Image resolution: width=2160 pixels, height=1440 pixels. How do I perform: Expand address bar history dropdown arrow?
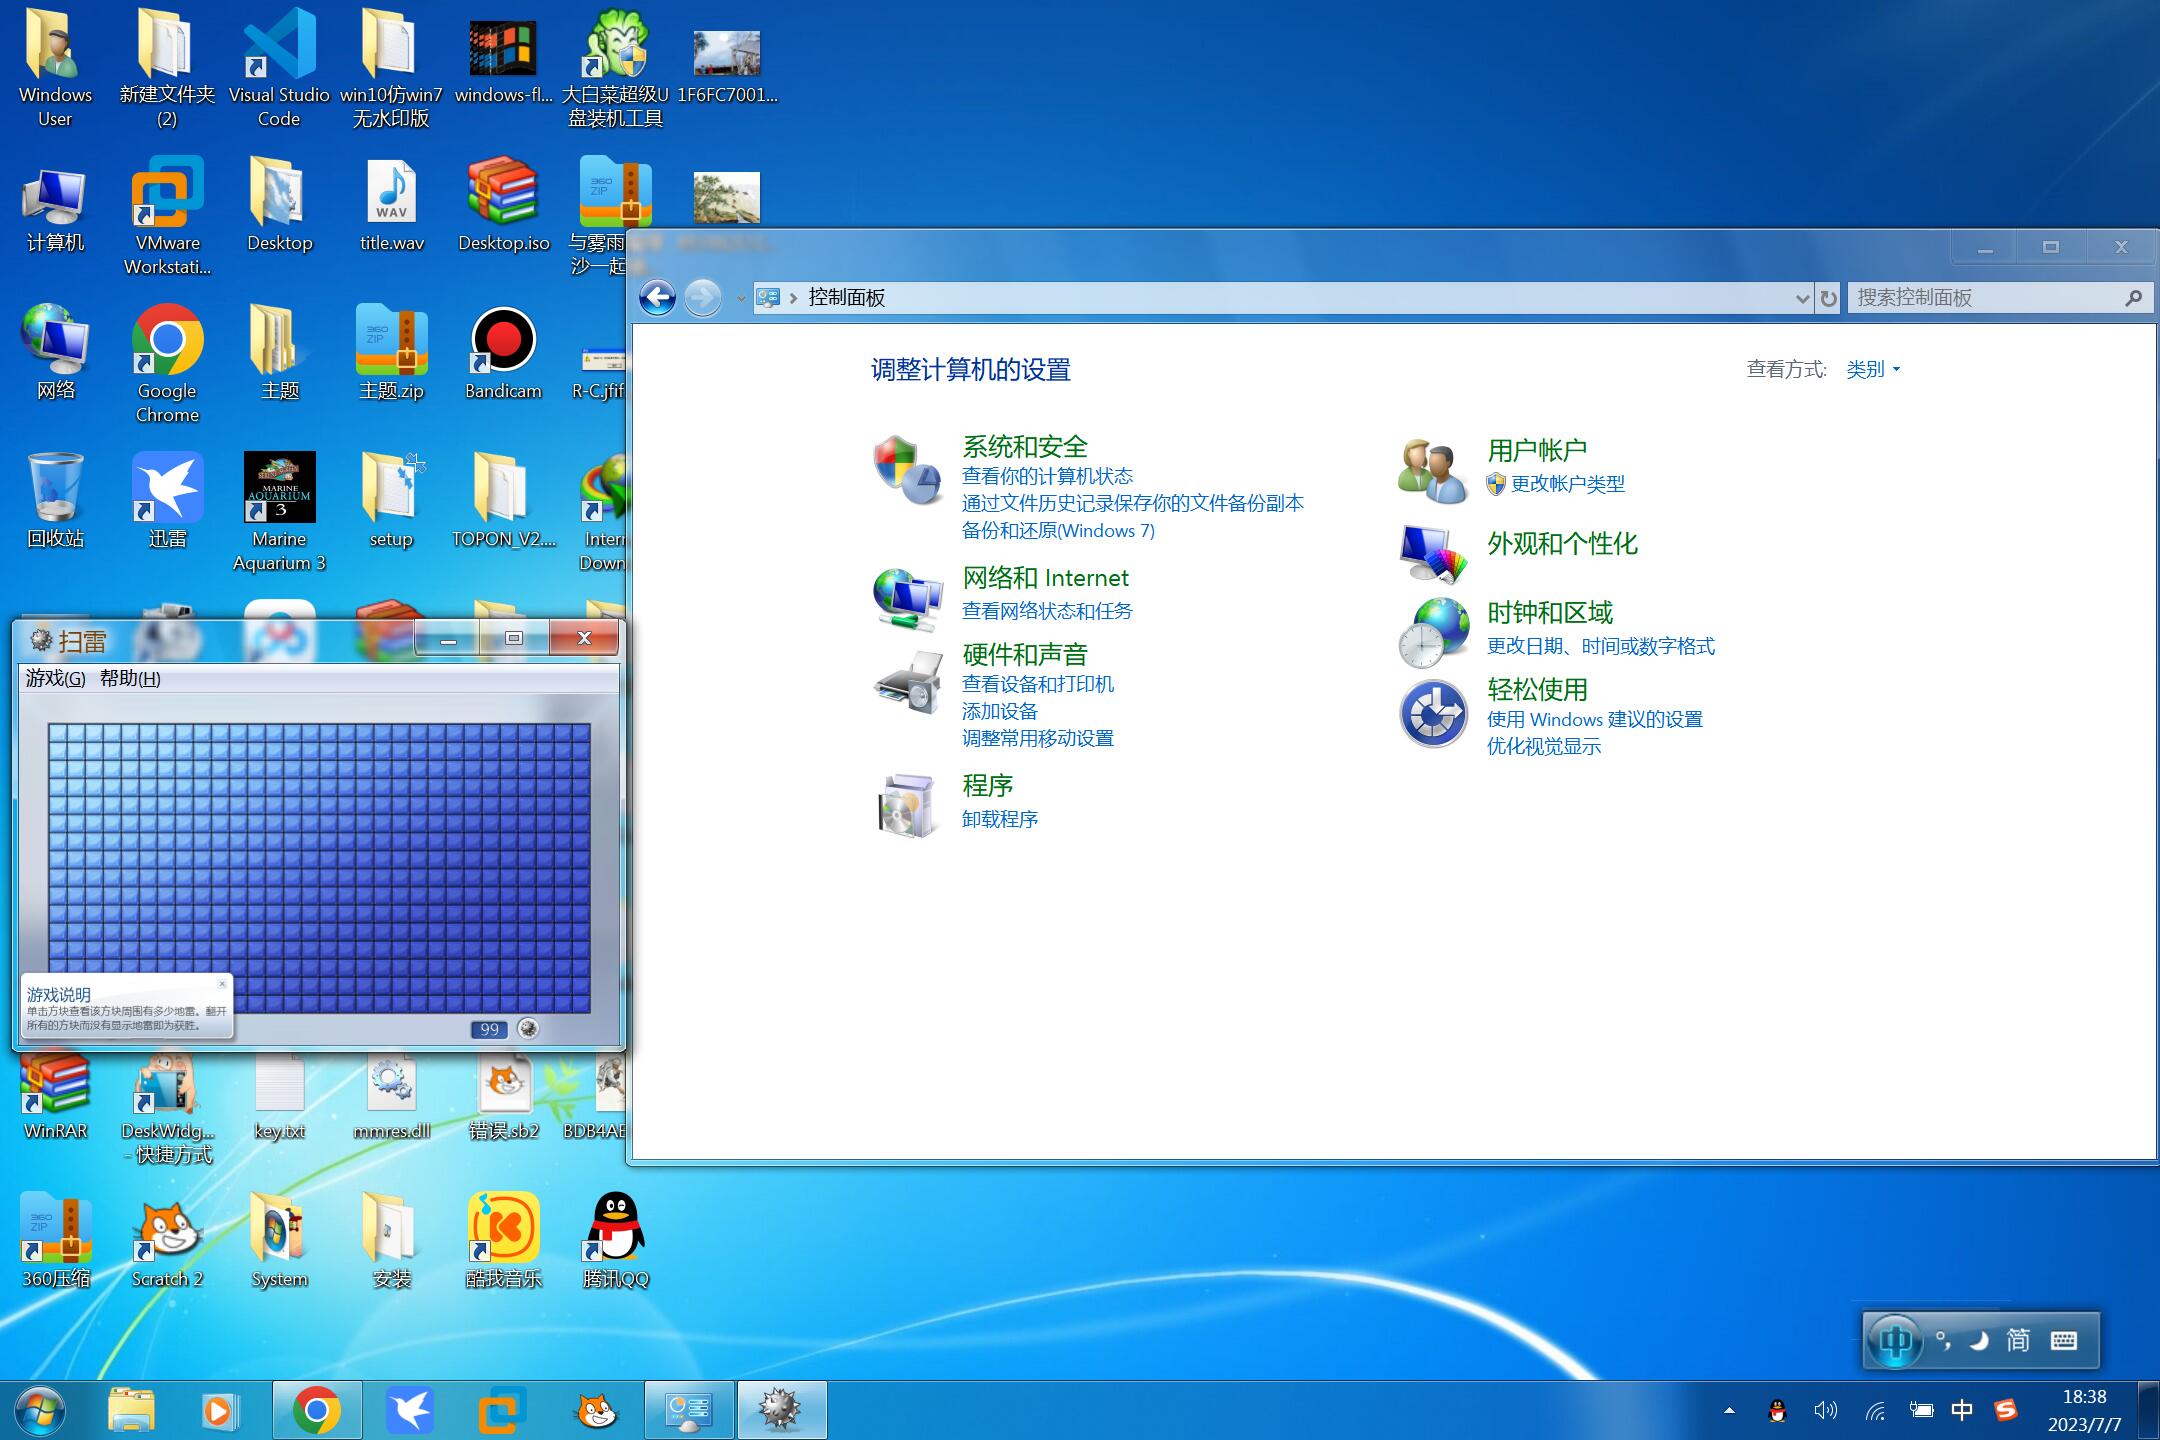point(1801,298)
